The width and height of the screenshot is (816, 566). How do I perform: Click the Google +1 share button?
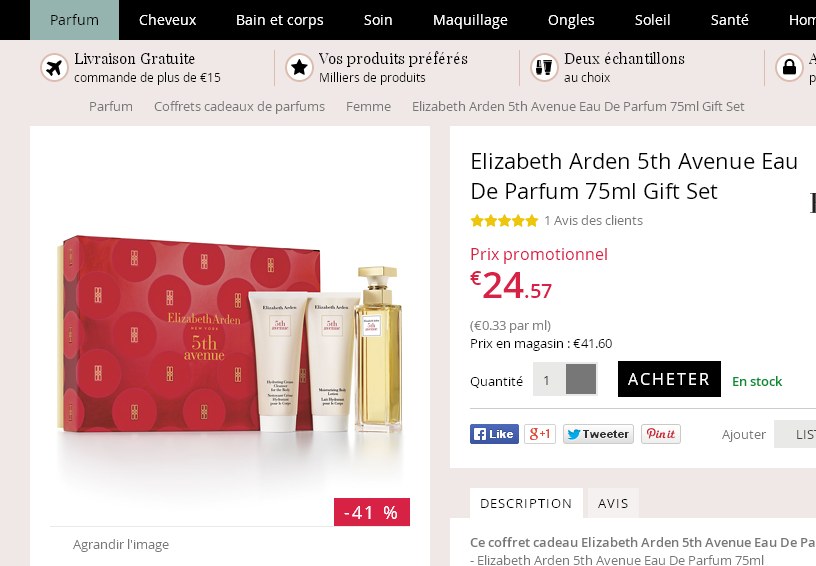[540, 434]
